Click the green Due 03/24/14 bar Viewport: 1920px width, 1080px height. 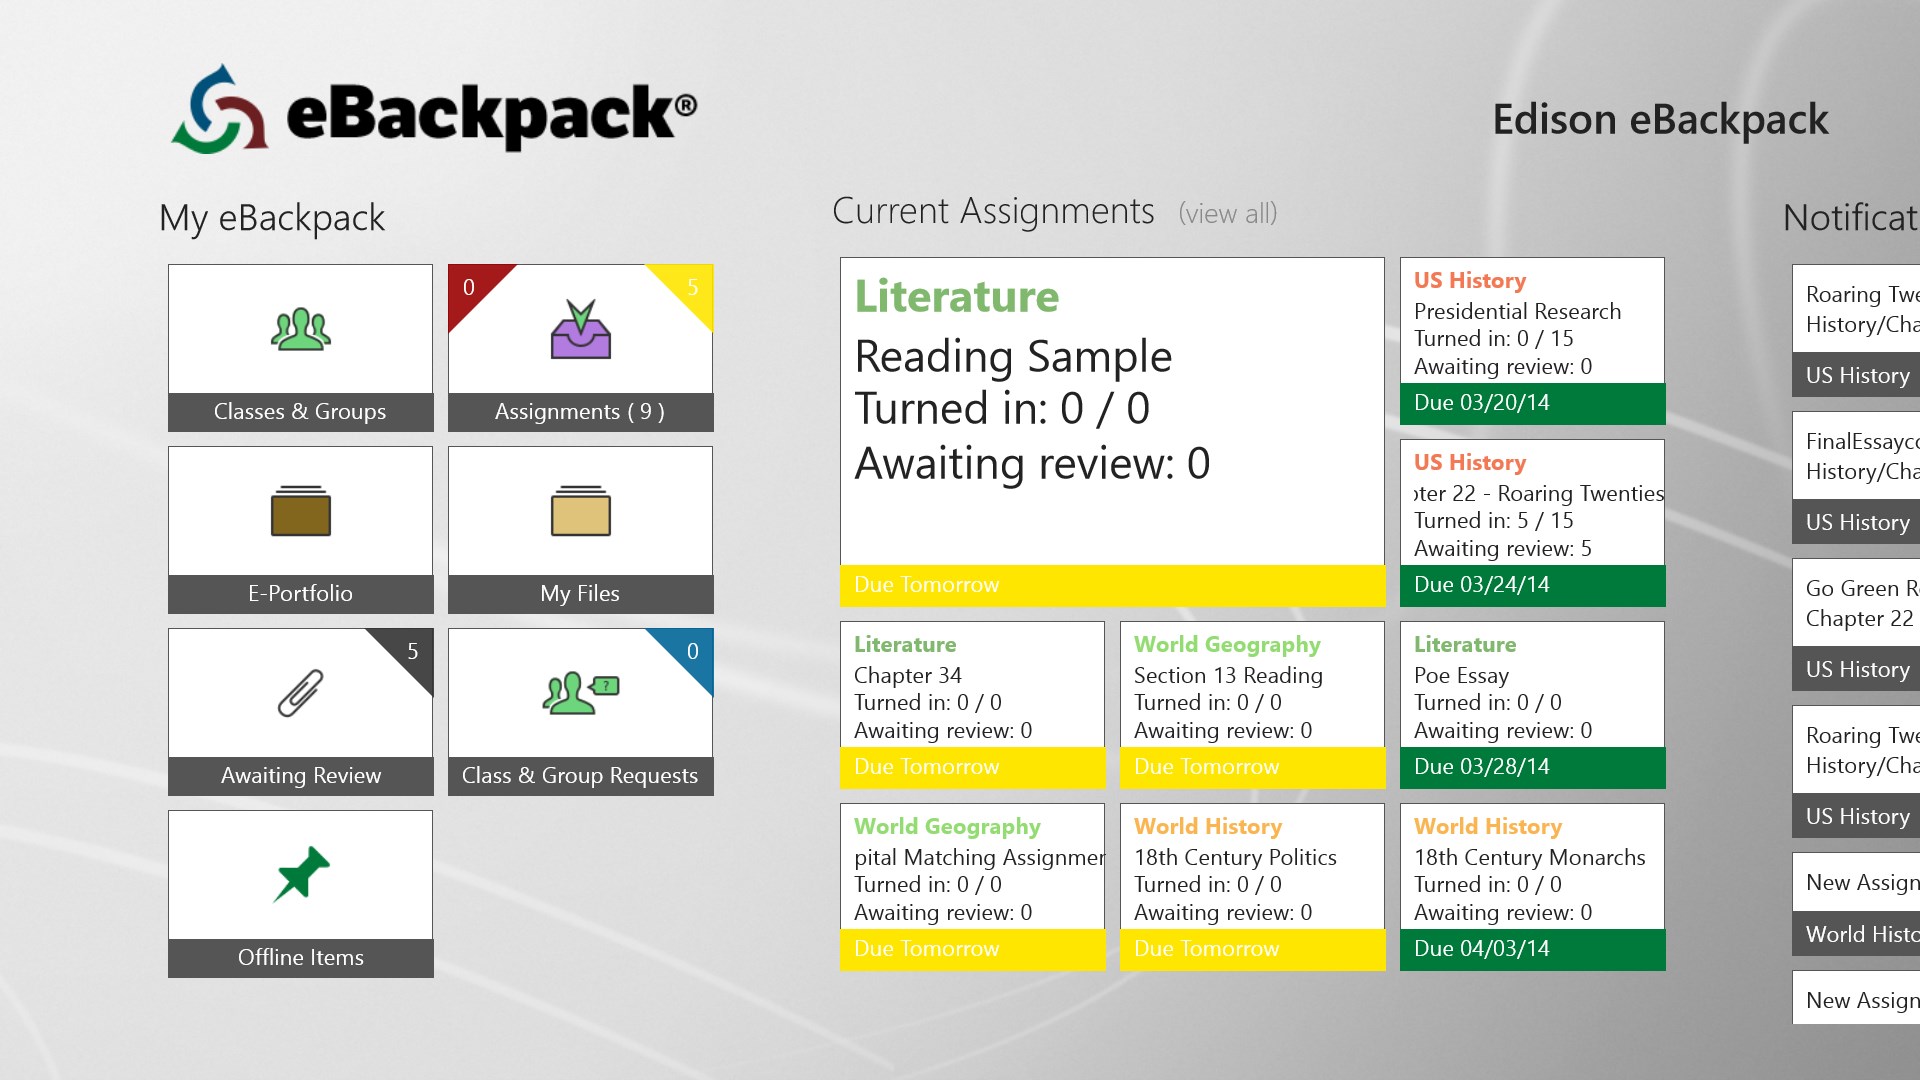click(1532, 585)
